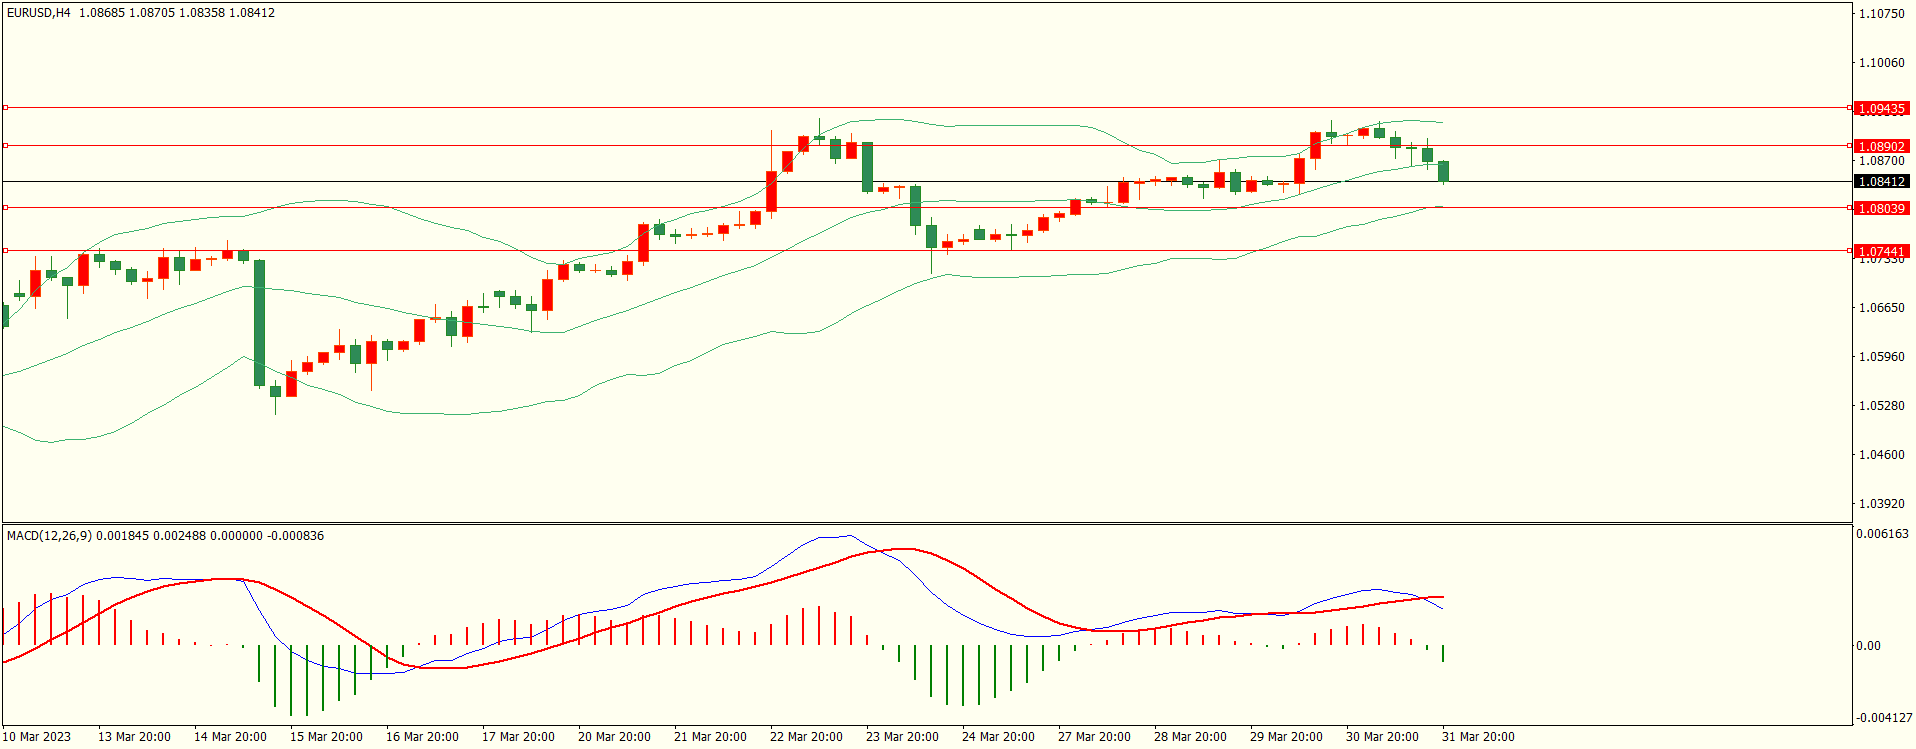The height and width of the screenshot is (749, 1916).
Task: Click the large green candle on 14 Mar
Action: [x=260, y=322]
